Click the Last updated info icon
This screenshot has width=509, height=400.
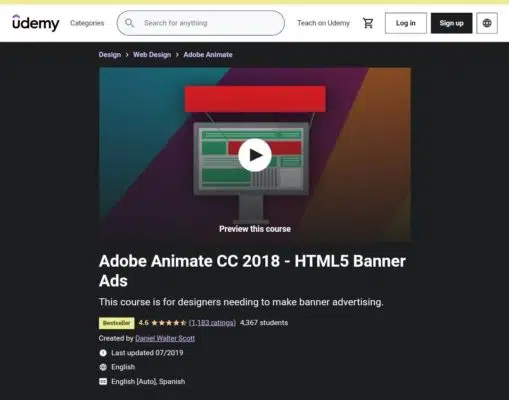[x=103, y=353]
